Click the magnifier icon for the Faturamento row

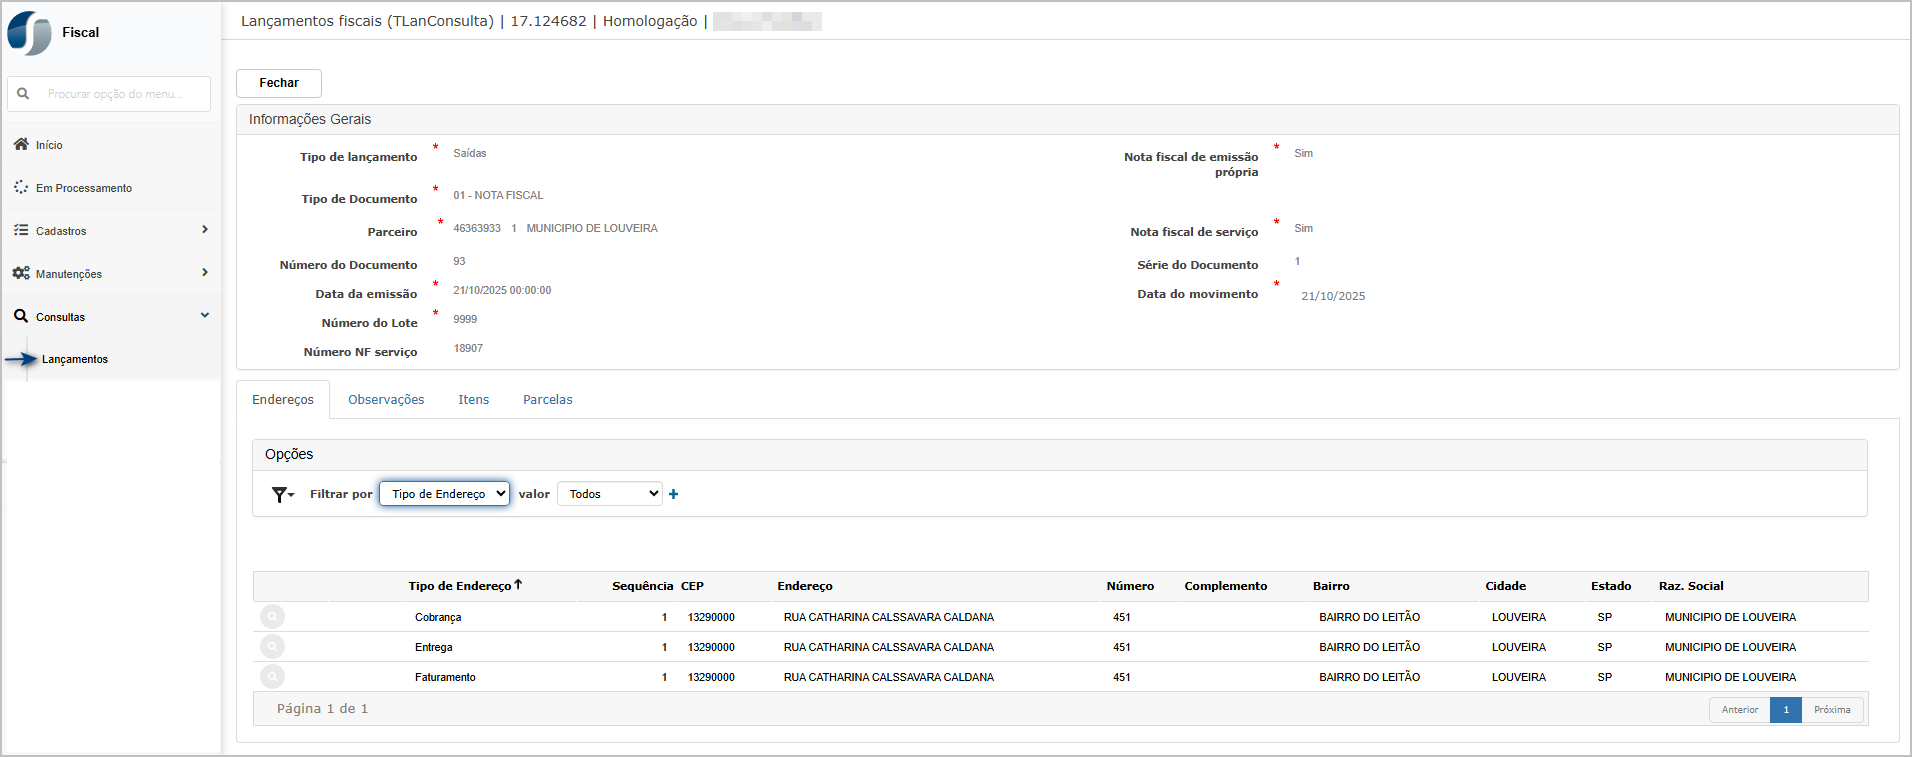272,677
